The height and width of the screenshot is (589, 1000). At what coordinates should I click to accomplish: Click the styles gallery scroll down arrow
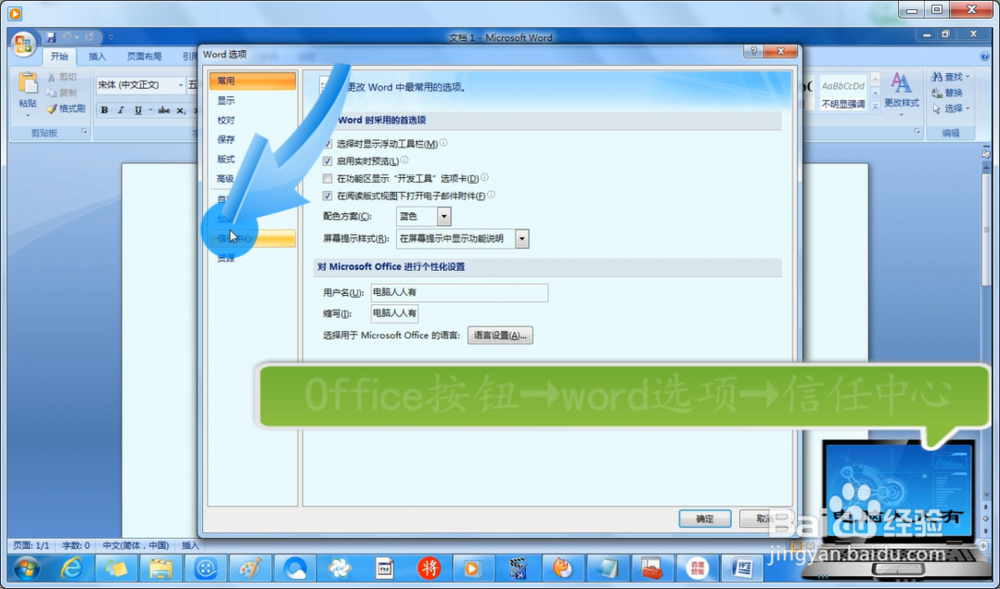pos(875,94)
